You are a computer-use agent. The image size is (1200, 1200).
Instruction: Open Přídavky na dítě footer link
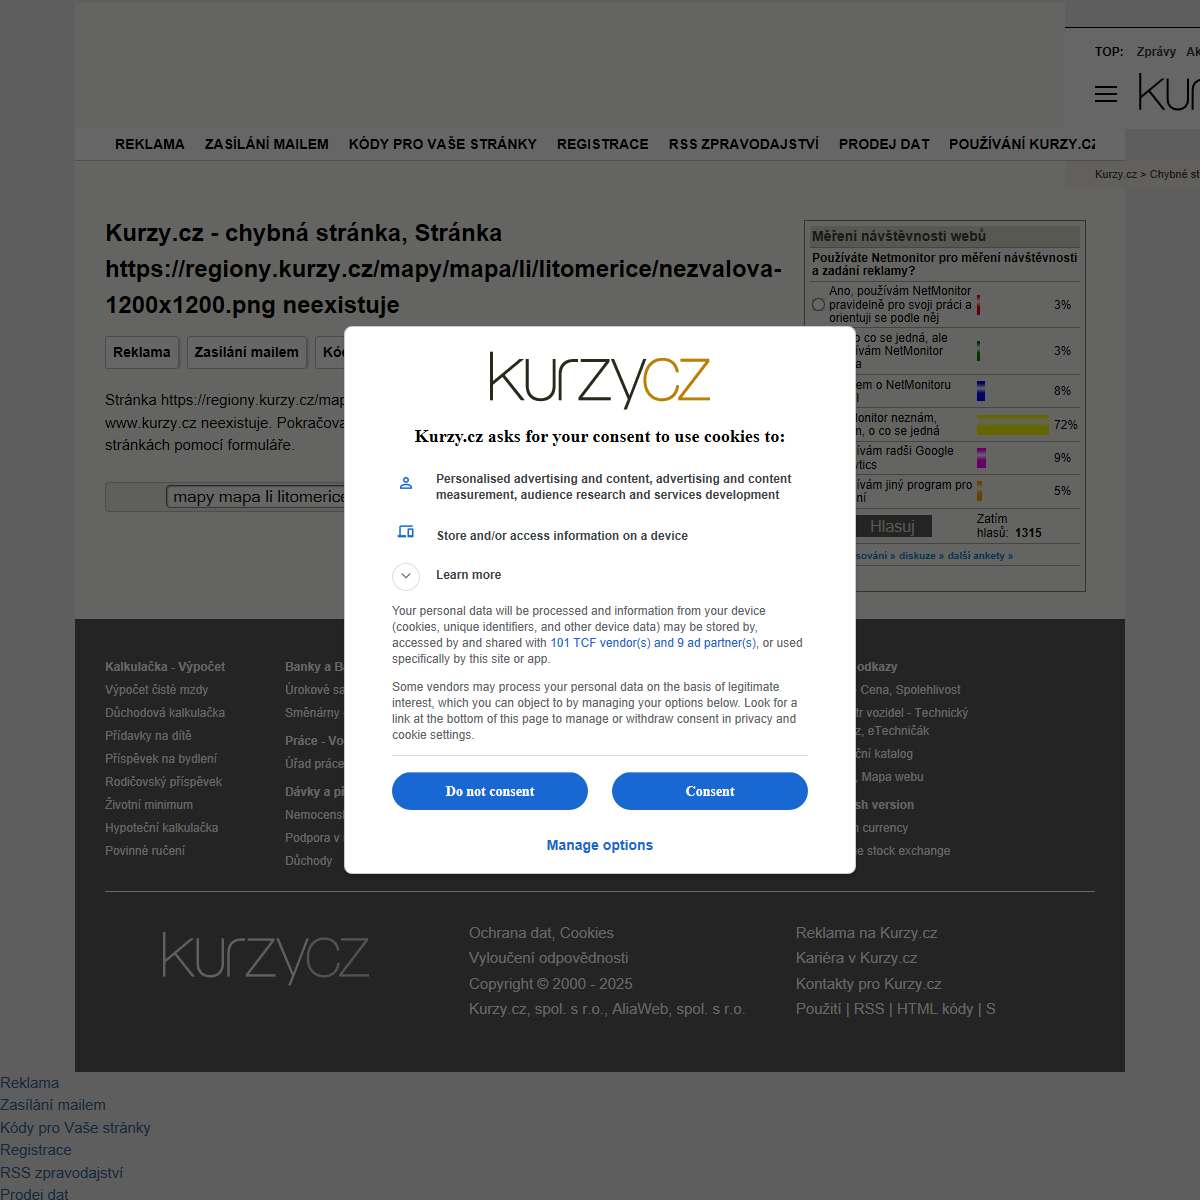pos(148,736)
